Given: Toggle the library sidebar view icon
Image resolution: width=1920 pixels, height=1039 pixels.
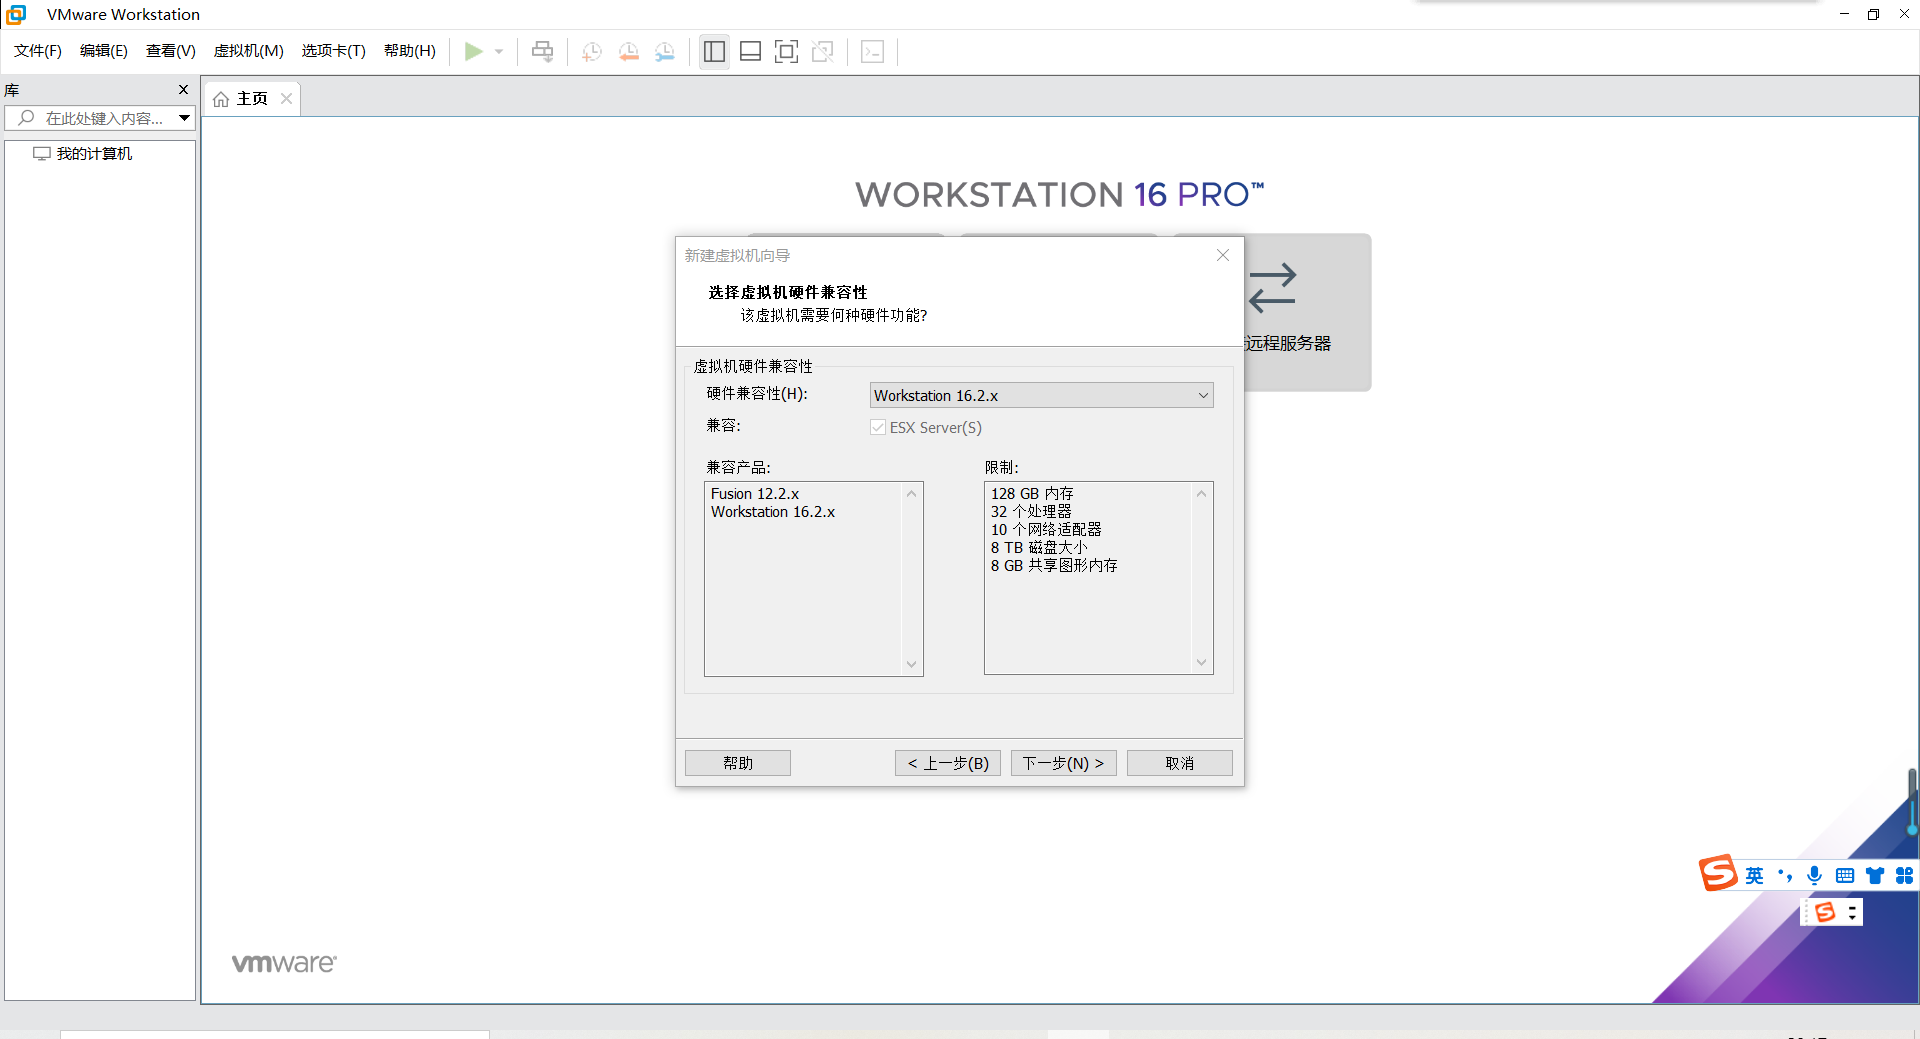Looking at the screenshot, I should (x=714, y=51).
